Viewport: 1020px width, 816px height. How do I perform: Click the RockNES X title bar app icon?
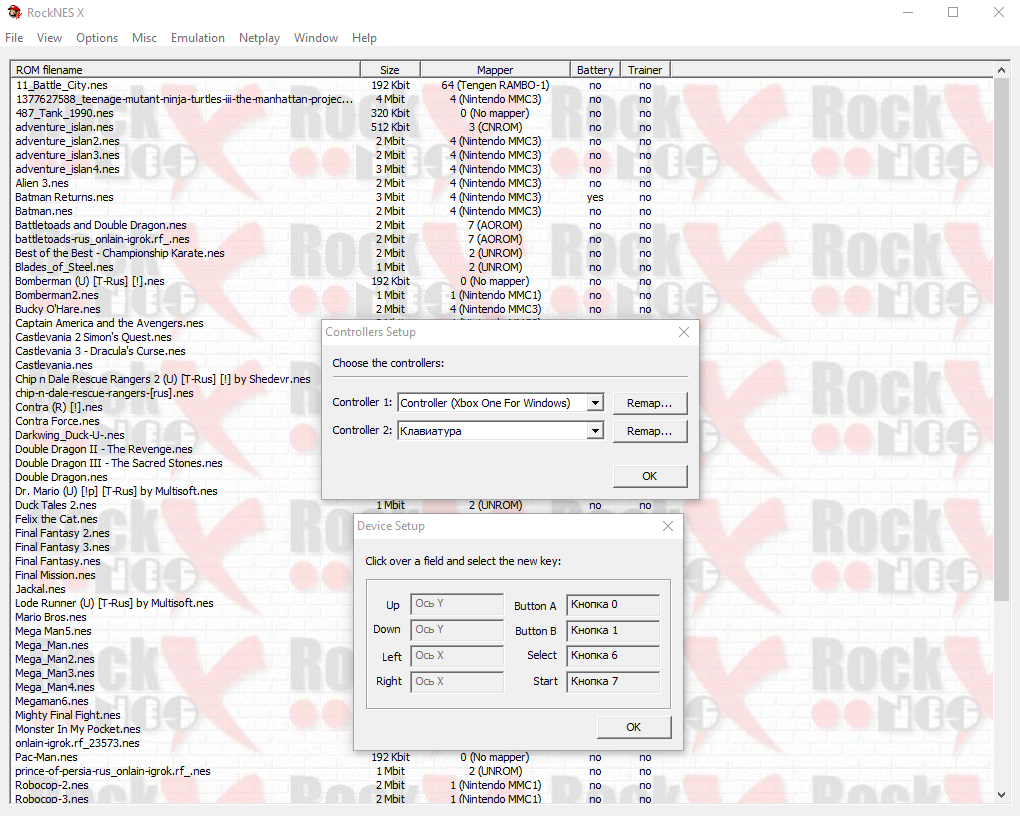point(14,12)
